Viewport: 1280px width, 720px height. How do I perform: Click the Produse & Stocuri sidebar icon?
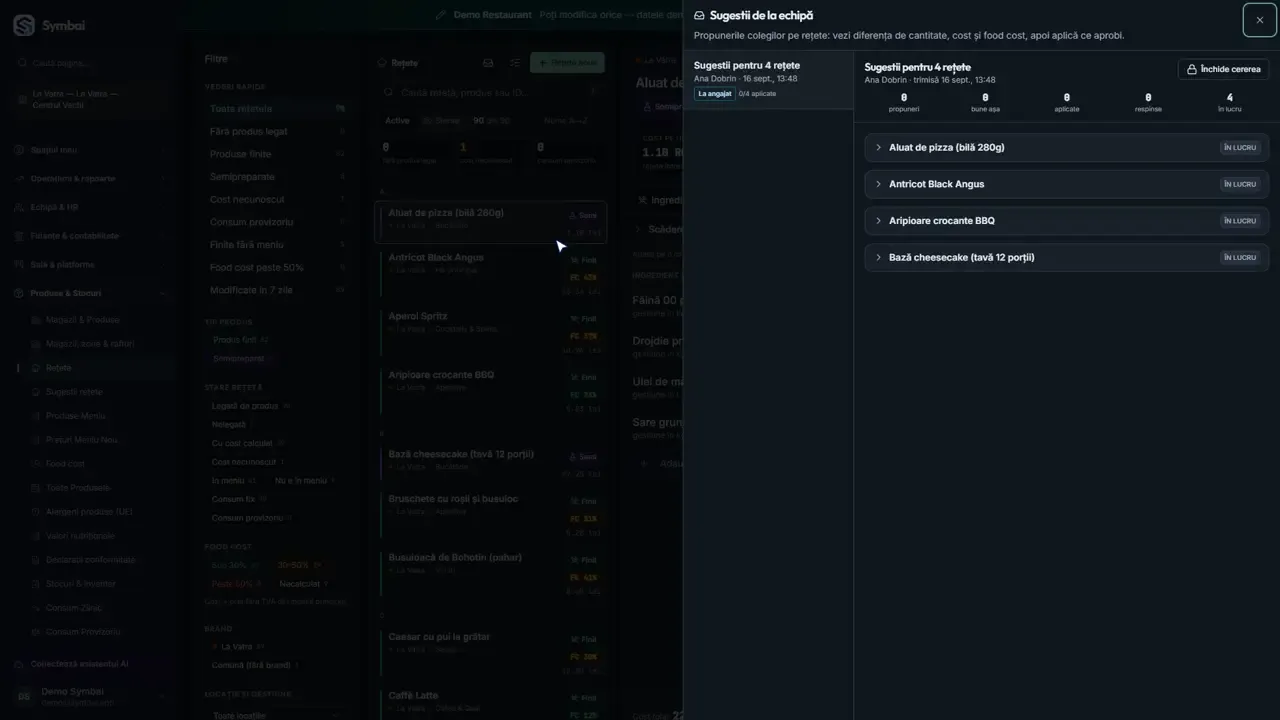click(x=20, y=293)
